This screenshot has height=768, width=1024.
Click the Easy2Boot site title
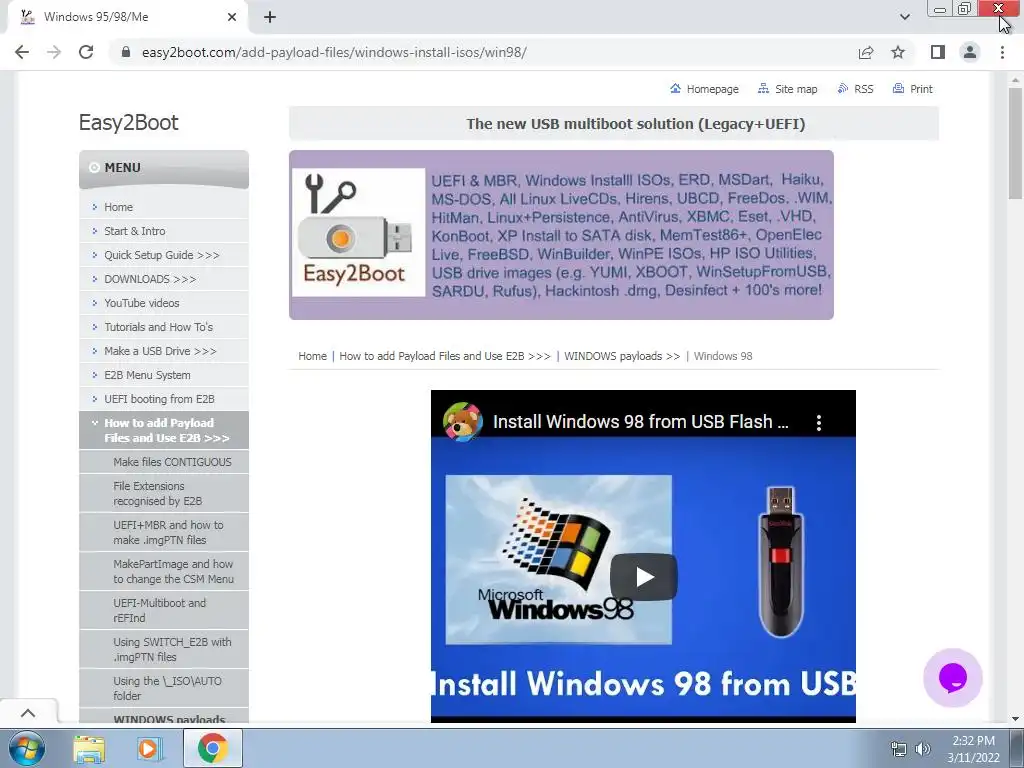(128, 122)
